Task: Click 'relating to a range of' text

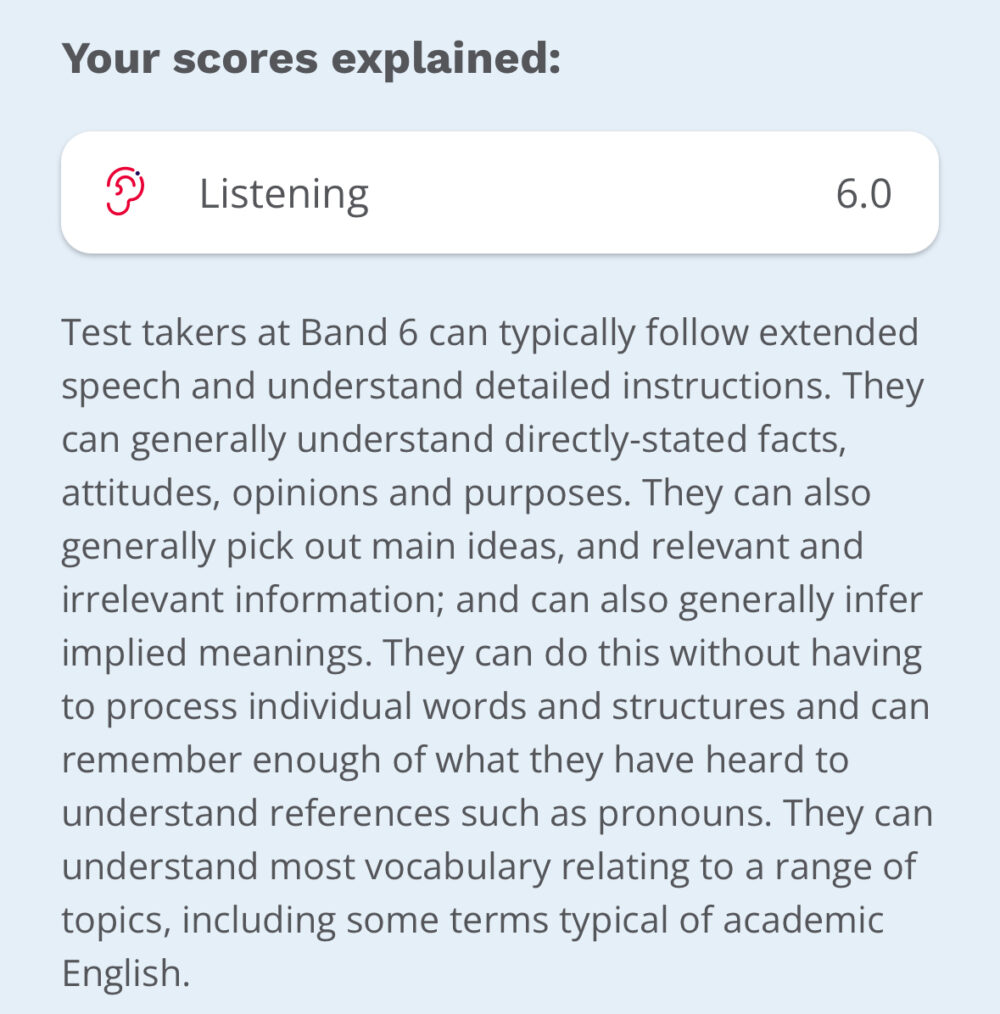Action: pyautogui.click(x=739, y=867)
